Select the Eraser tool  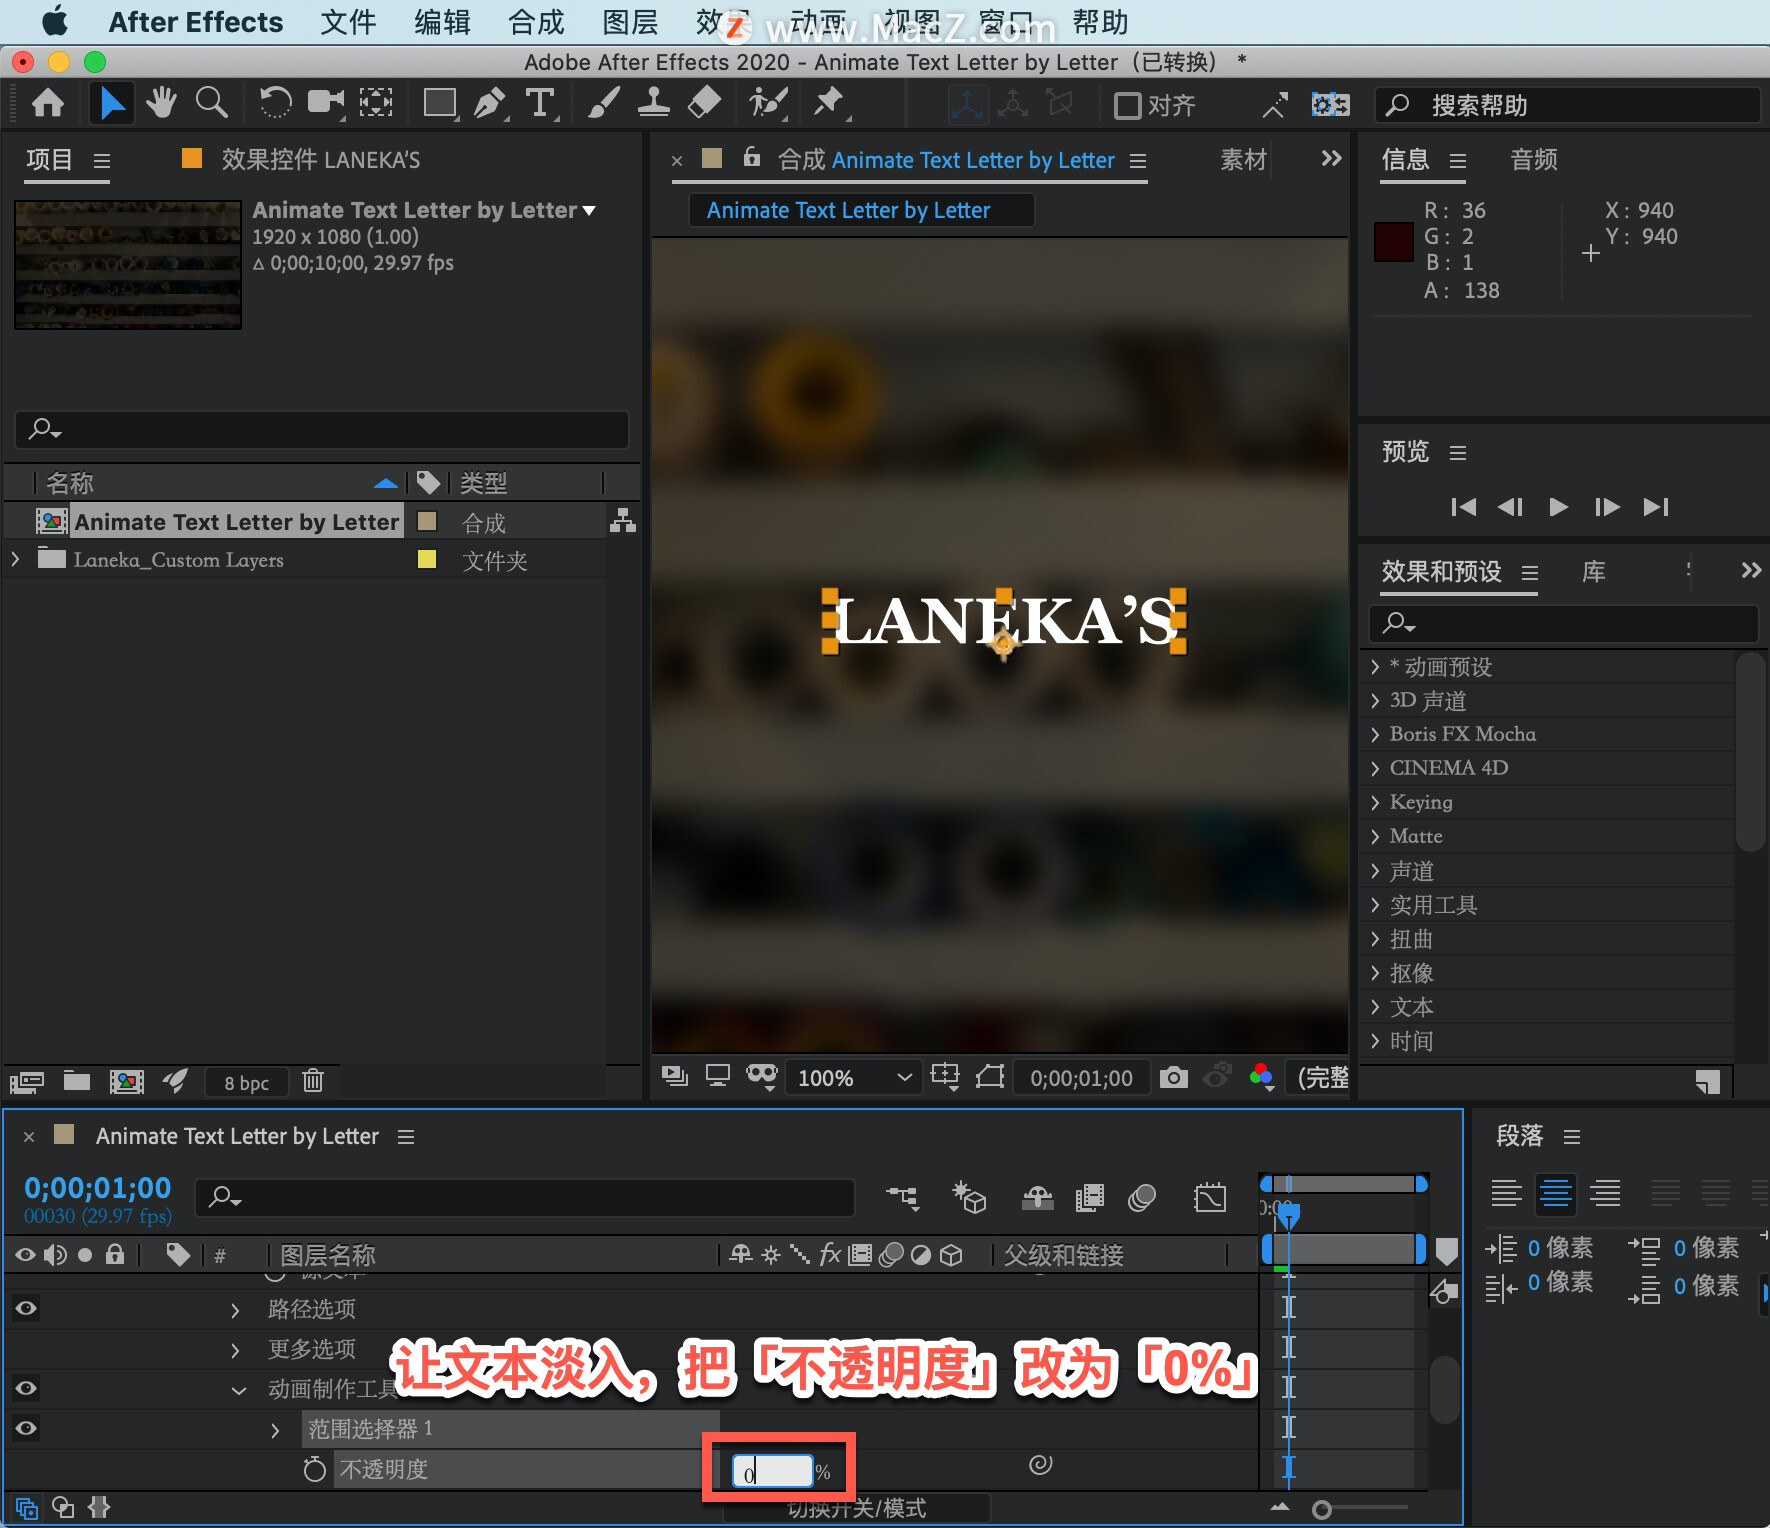point(705,103)
